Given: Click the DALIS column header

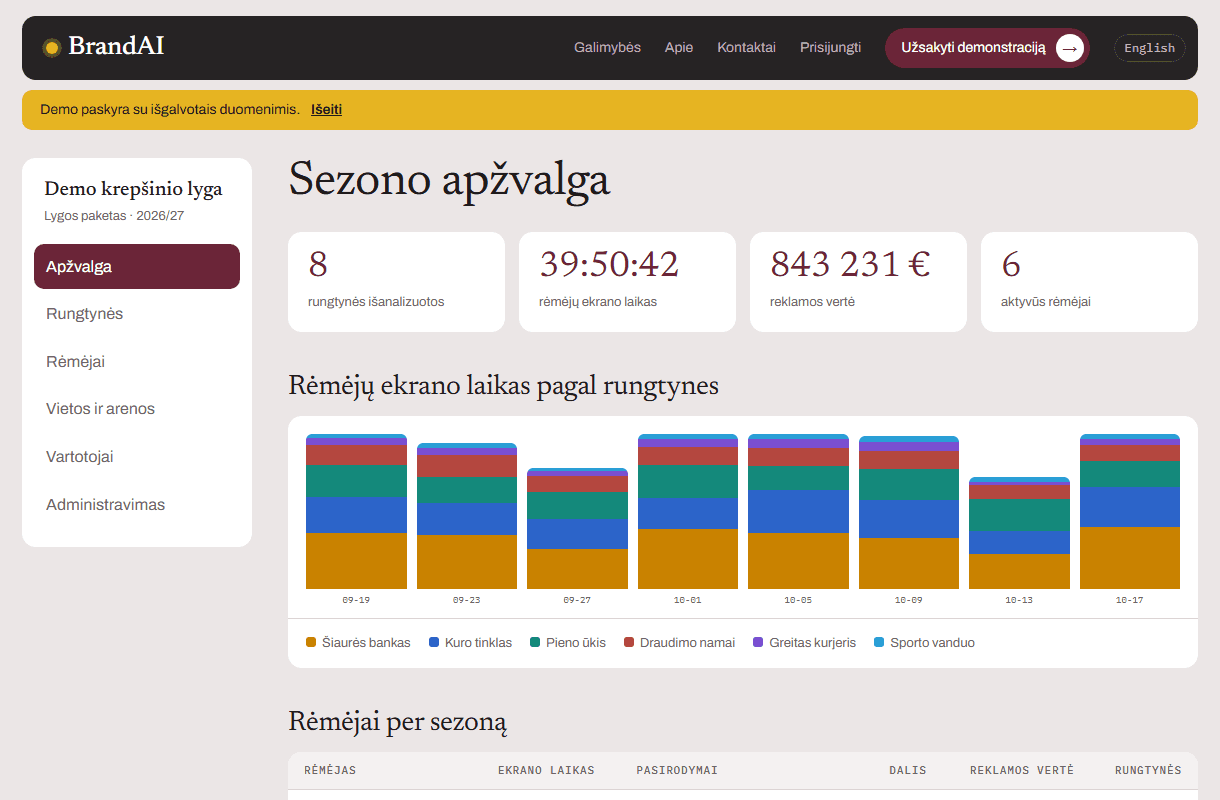Looking at the screenshot, I should tap(908, 771).
